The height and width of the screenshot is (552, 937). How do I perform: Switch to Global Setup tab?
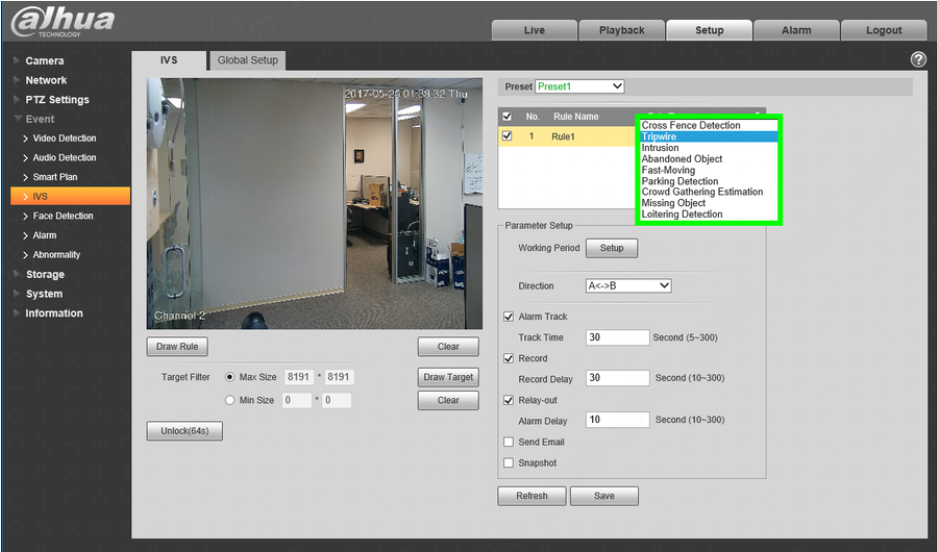tap(247, 60)
